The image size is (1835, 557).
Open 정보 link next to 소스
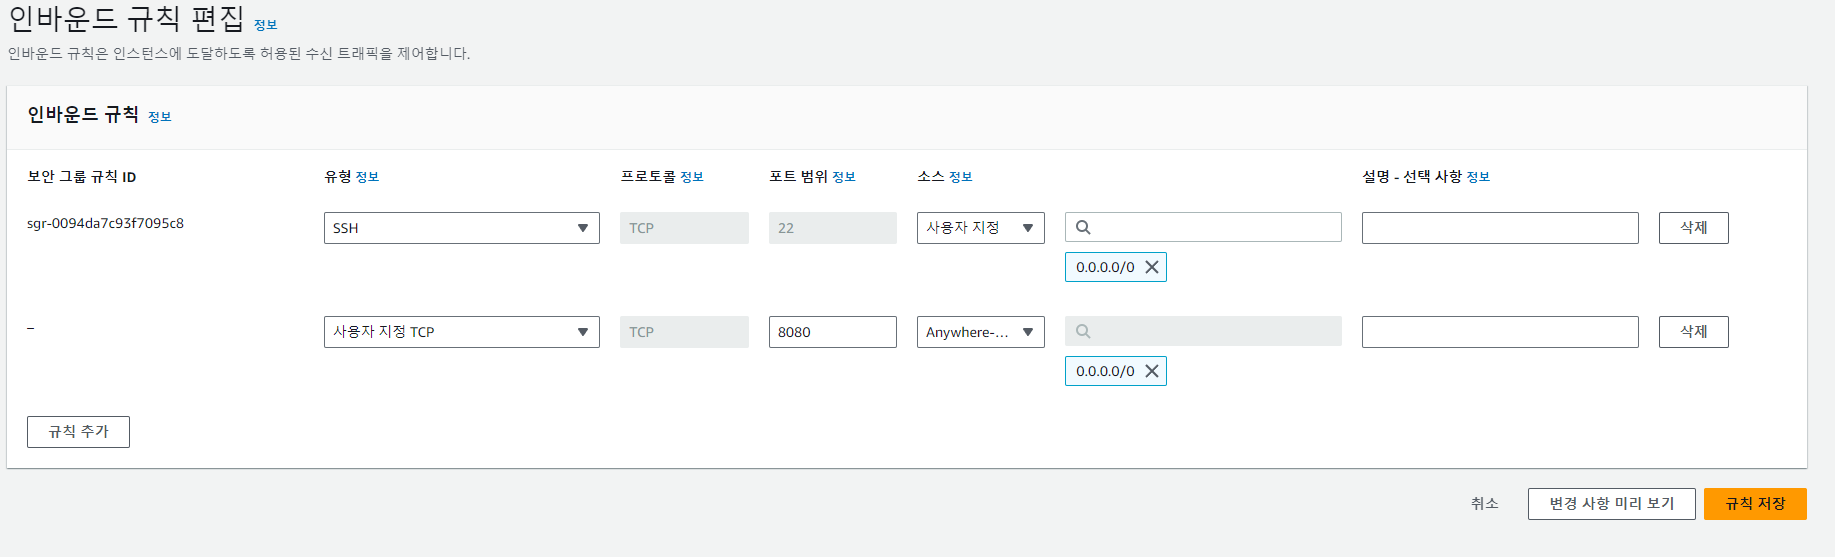tap(961, 177)
